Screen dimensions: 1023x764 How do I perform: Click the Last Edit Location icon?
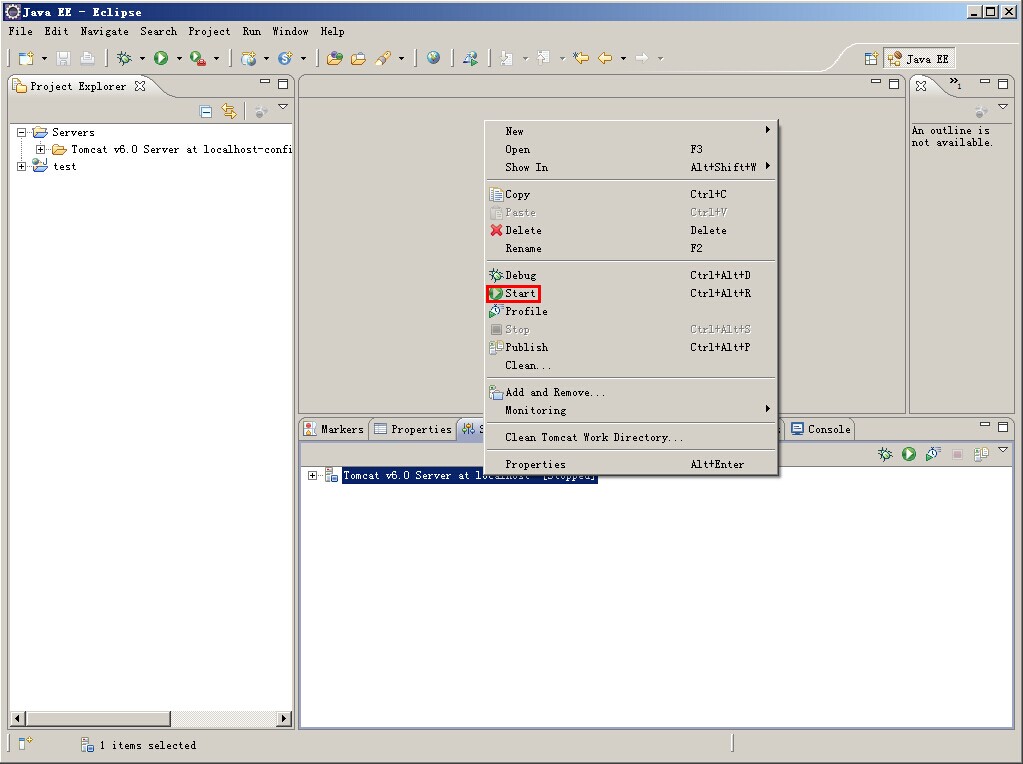(x=581, y=58)
